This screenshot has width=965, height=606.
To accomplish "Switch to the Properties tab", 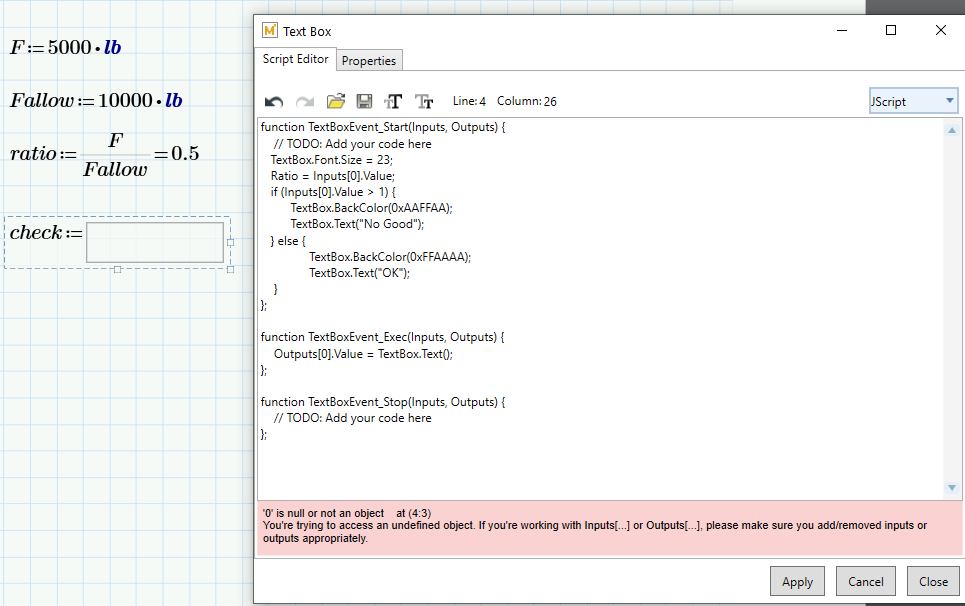I will [x=369, y=60].
